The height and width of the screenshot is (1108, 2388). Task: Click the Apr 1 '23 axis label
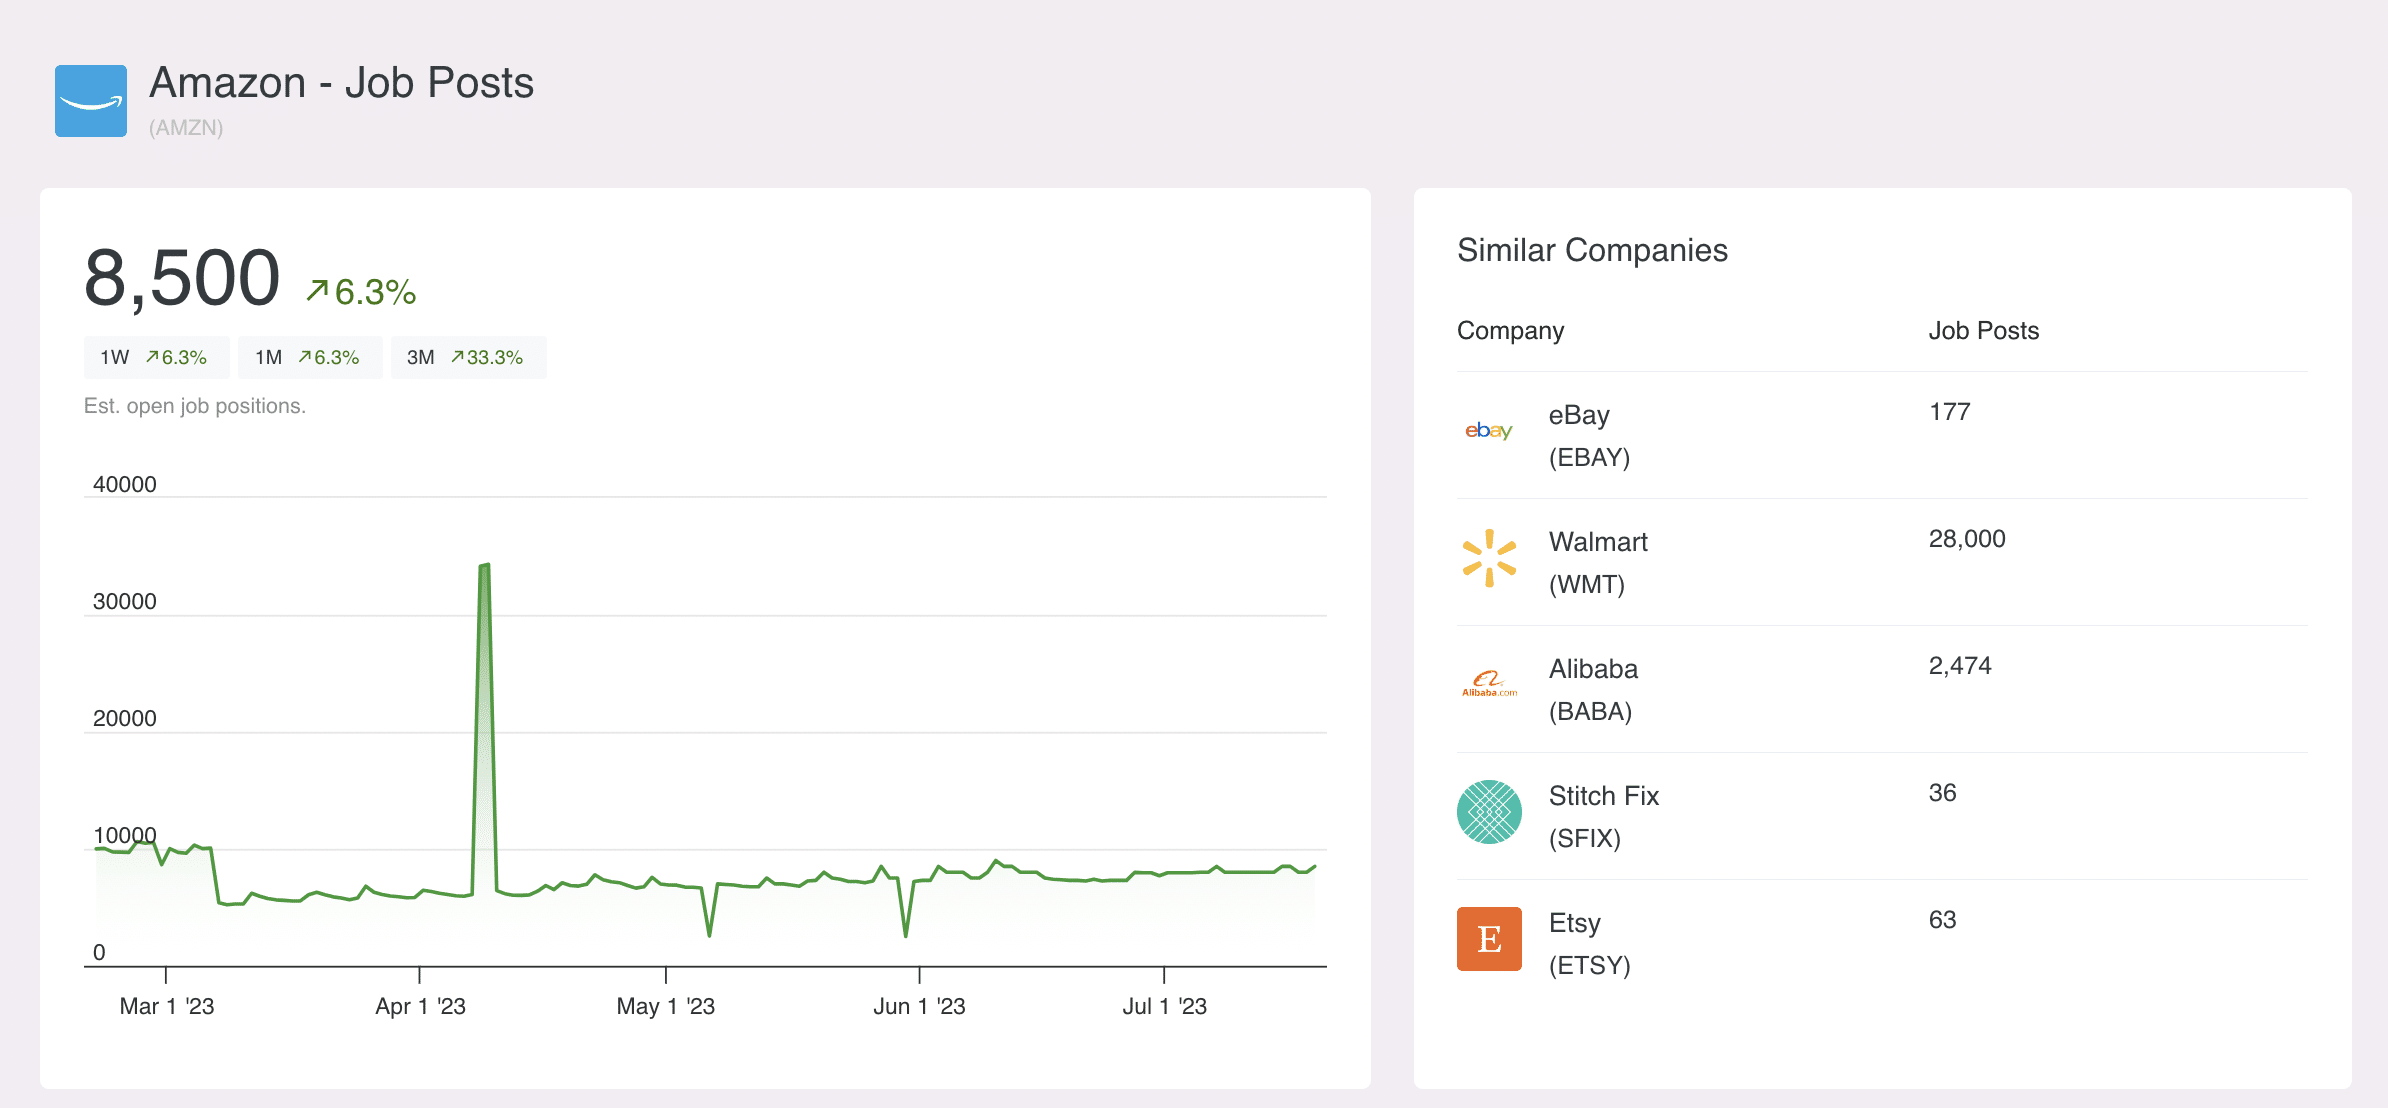click(420, 1006)
